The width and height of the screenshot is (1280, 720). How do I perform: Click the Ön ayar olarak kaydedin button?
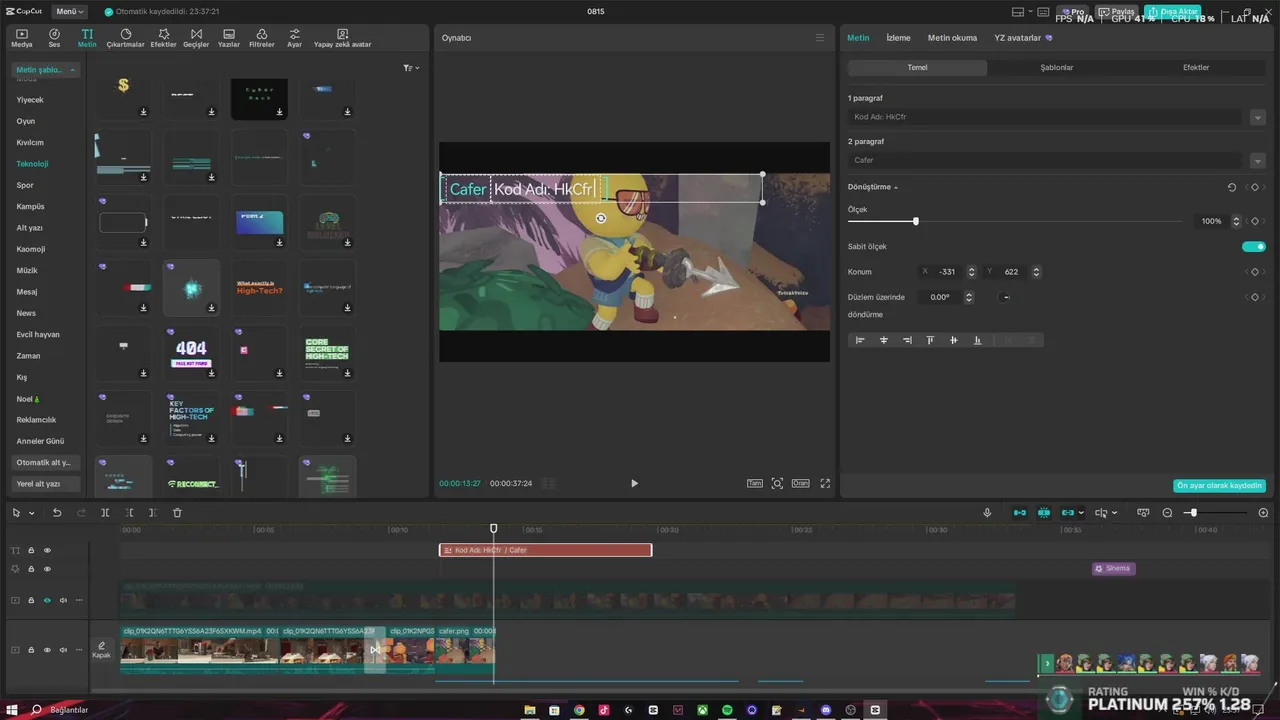click(1219, 486)
